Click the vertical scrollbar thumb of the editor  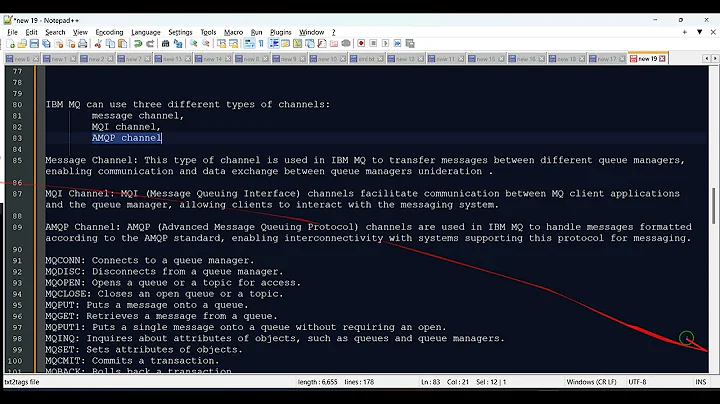tap(713, 206)
